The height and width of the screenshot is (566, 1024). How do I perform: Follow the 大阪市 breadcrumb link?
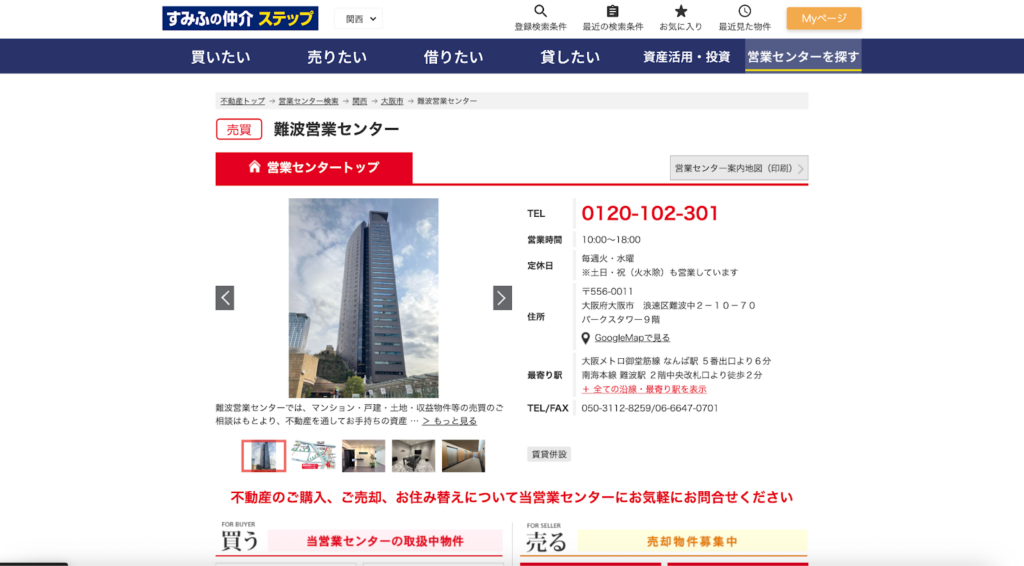click(x=392, y=101)
